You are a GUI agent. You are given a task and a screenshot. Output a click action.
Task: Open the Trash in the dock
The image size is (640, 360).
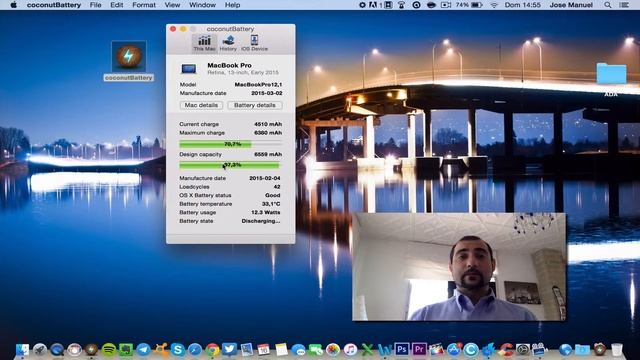click(x=617, y=349)
